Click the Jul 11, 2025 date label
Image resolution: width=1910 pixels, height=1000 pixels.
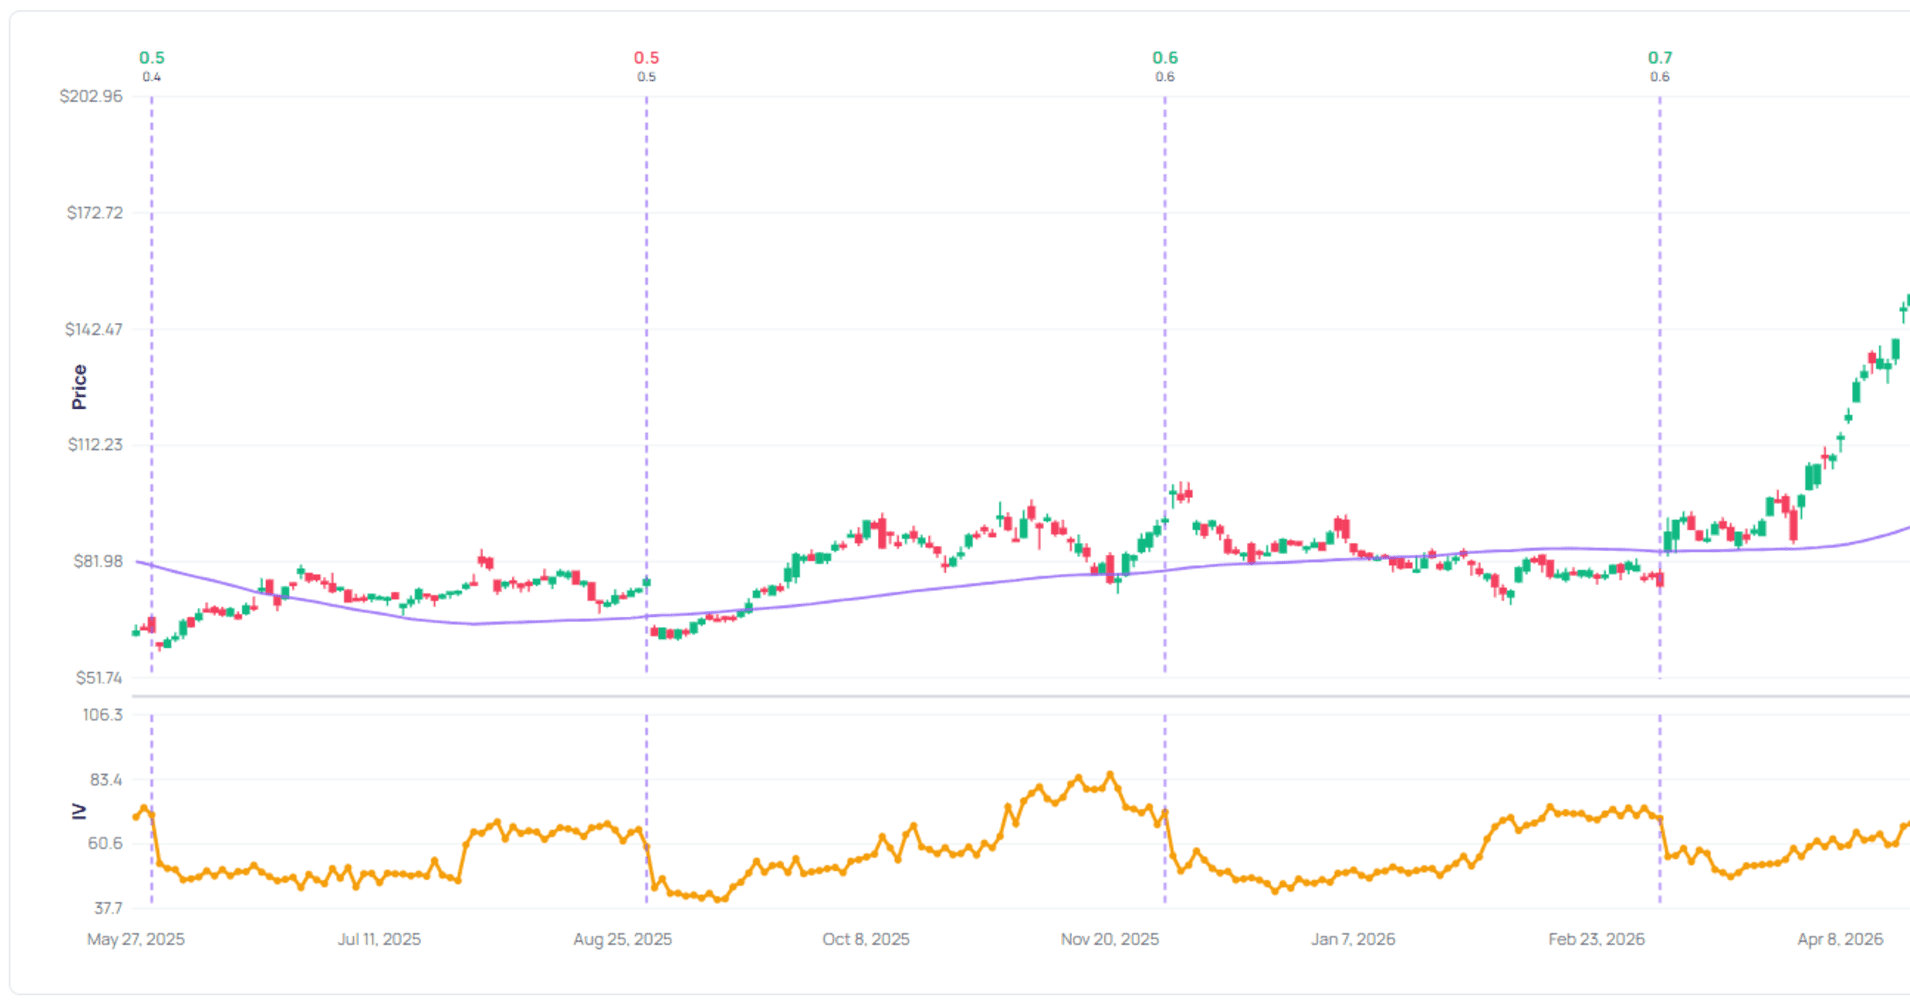coord(379,939)
